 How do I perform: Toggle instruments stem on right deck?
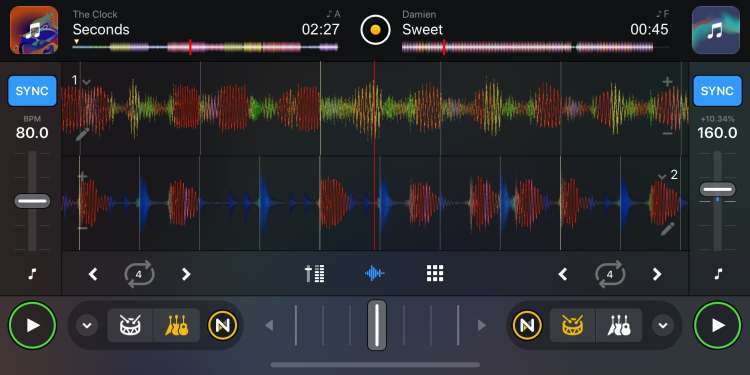coord(619,326)
